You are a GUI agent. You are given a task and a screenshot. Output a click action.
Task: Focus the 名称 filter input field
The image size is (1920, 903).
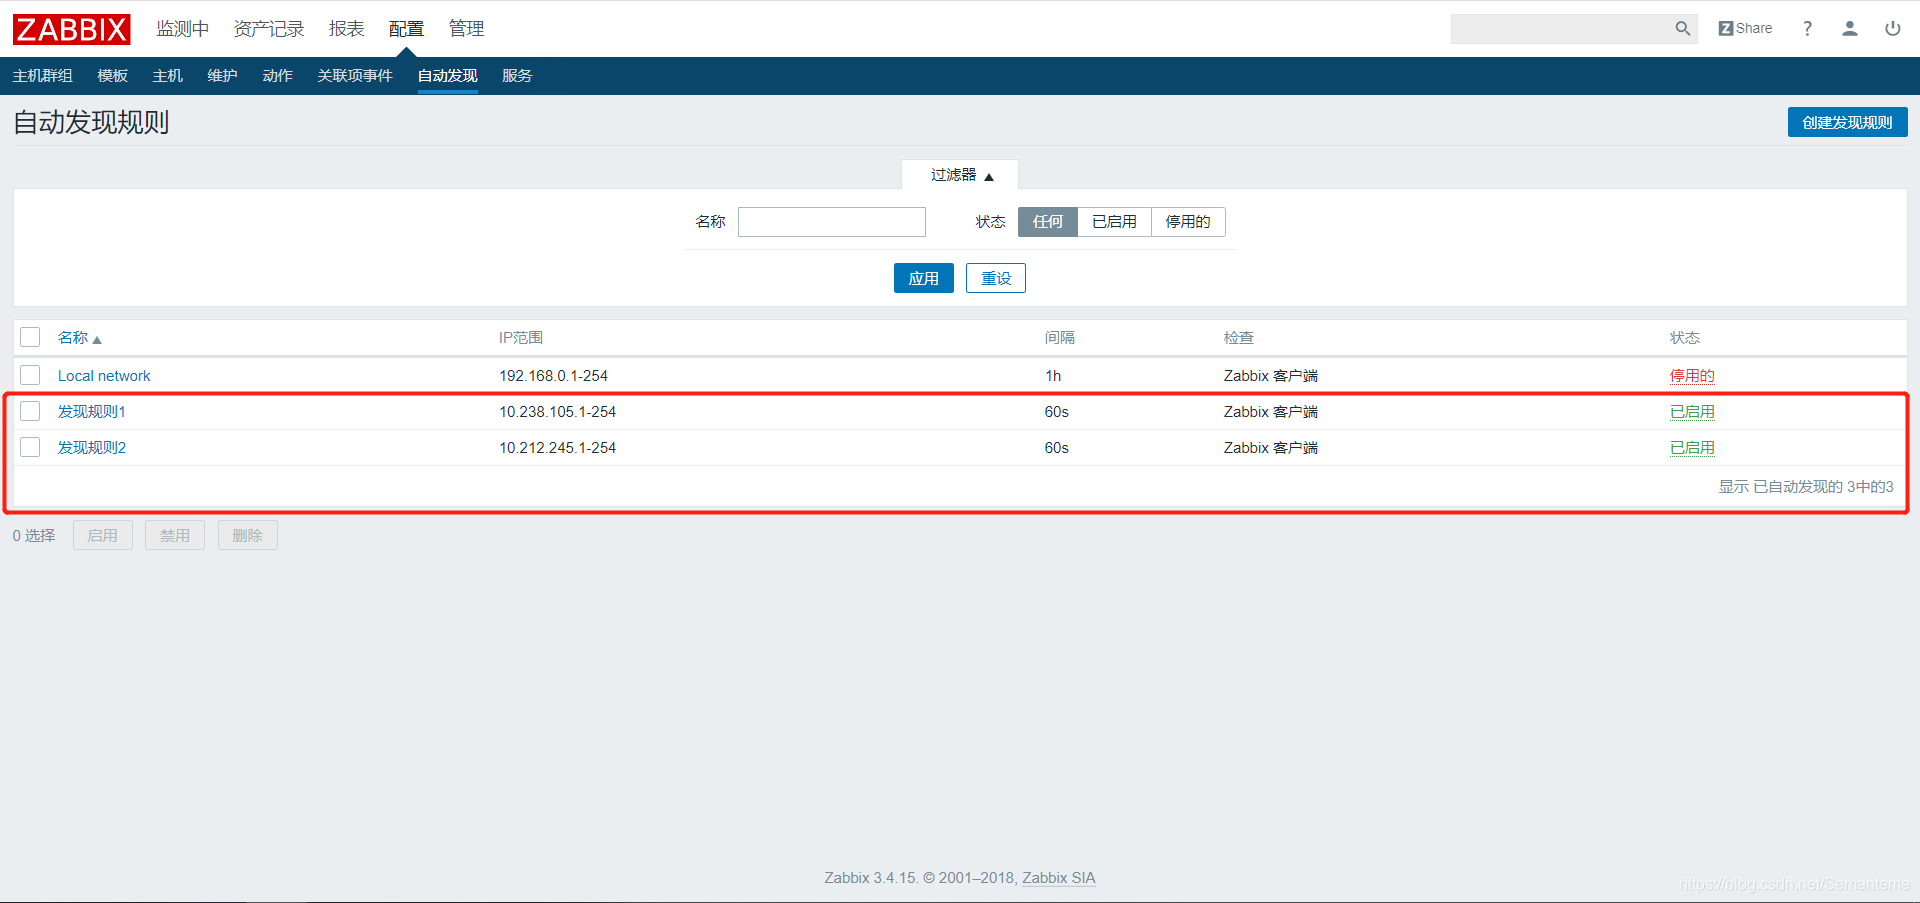tap(832, 222)
